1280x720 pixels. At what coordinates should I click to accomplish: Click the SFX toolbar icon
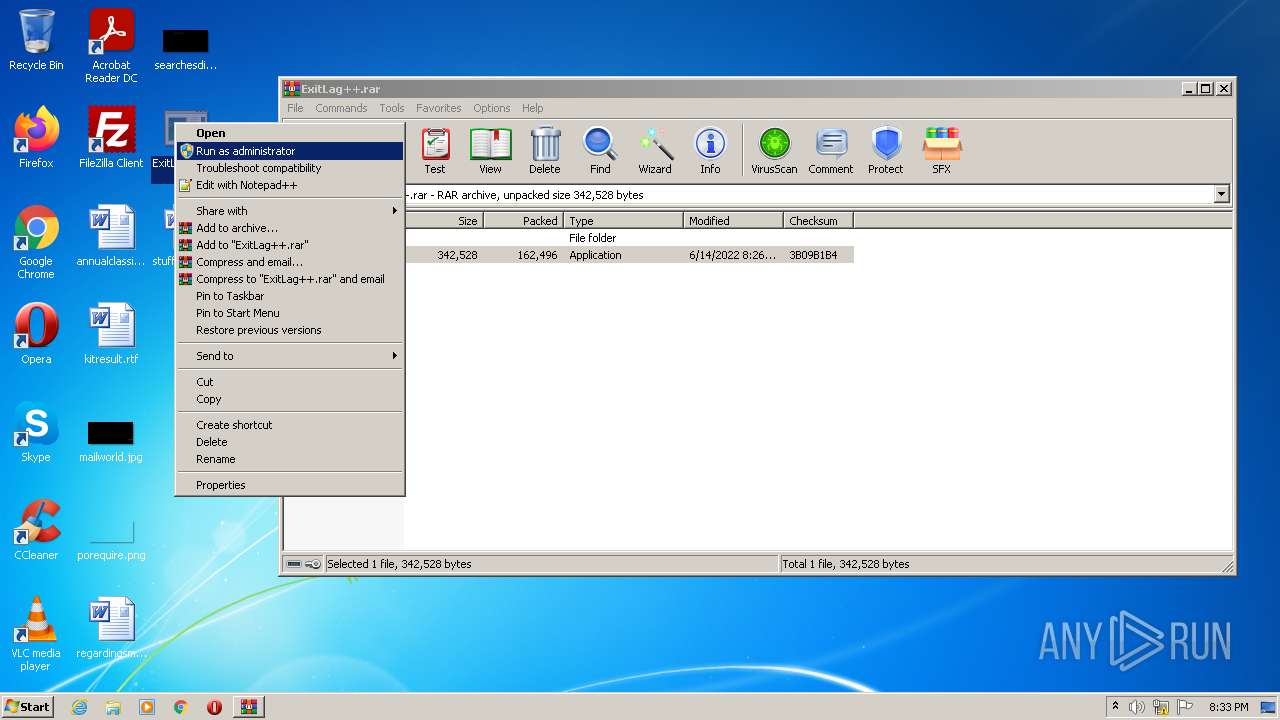pos(941,151)
